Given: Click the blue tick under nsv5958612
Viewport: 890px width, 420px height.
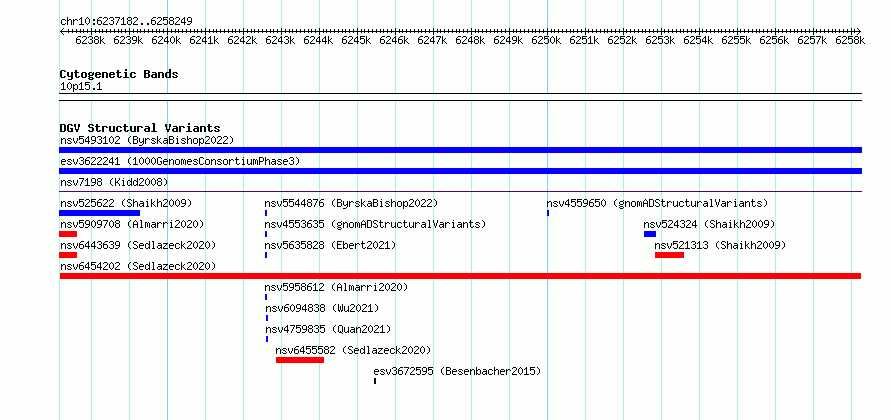Looking at the screenshot, I should (266, 297).
